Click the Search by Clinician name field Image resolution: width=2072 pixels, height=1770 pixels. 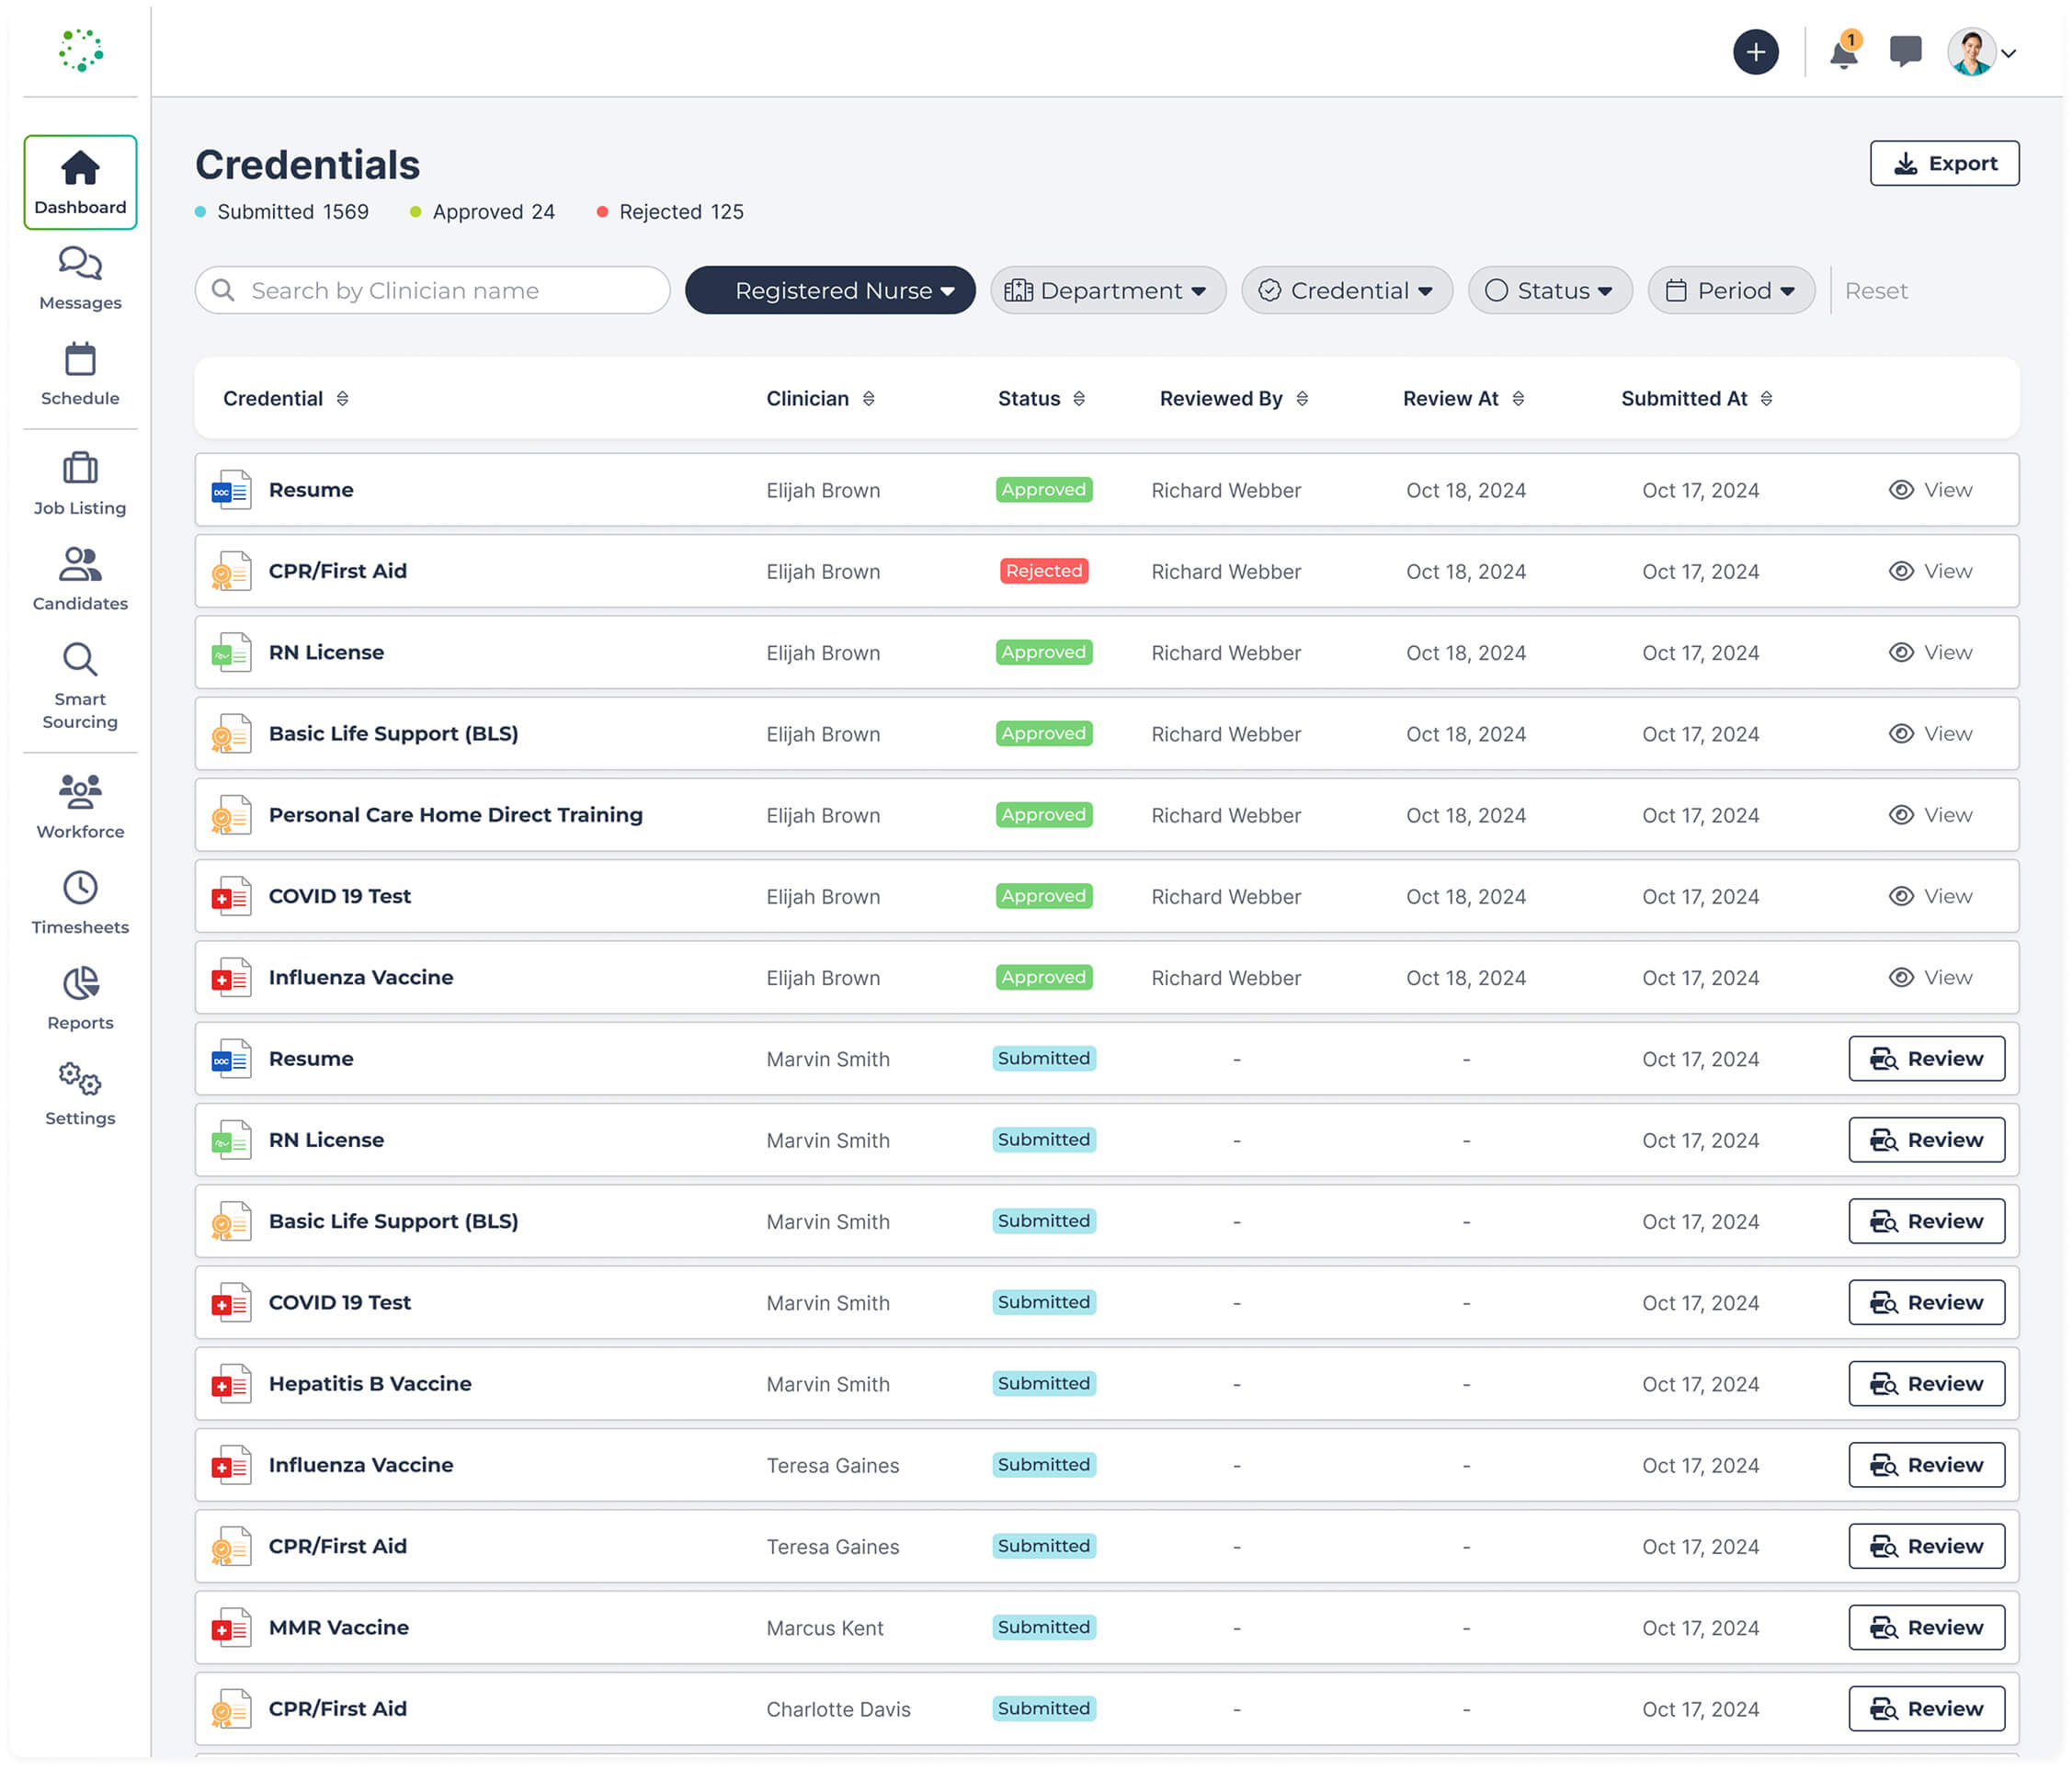(x=432, y=291)
